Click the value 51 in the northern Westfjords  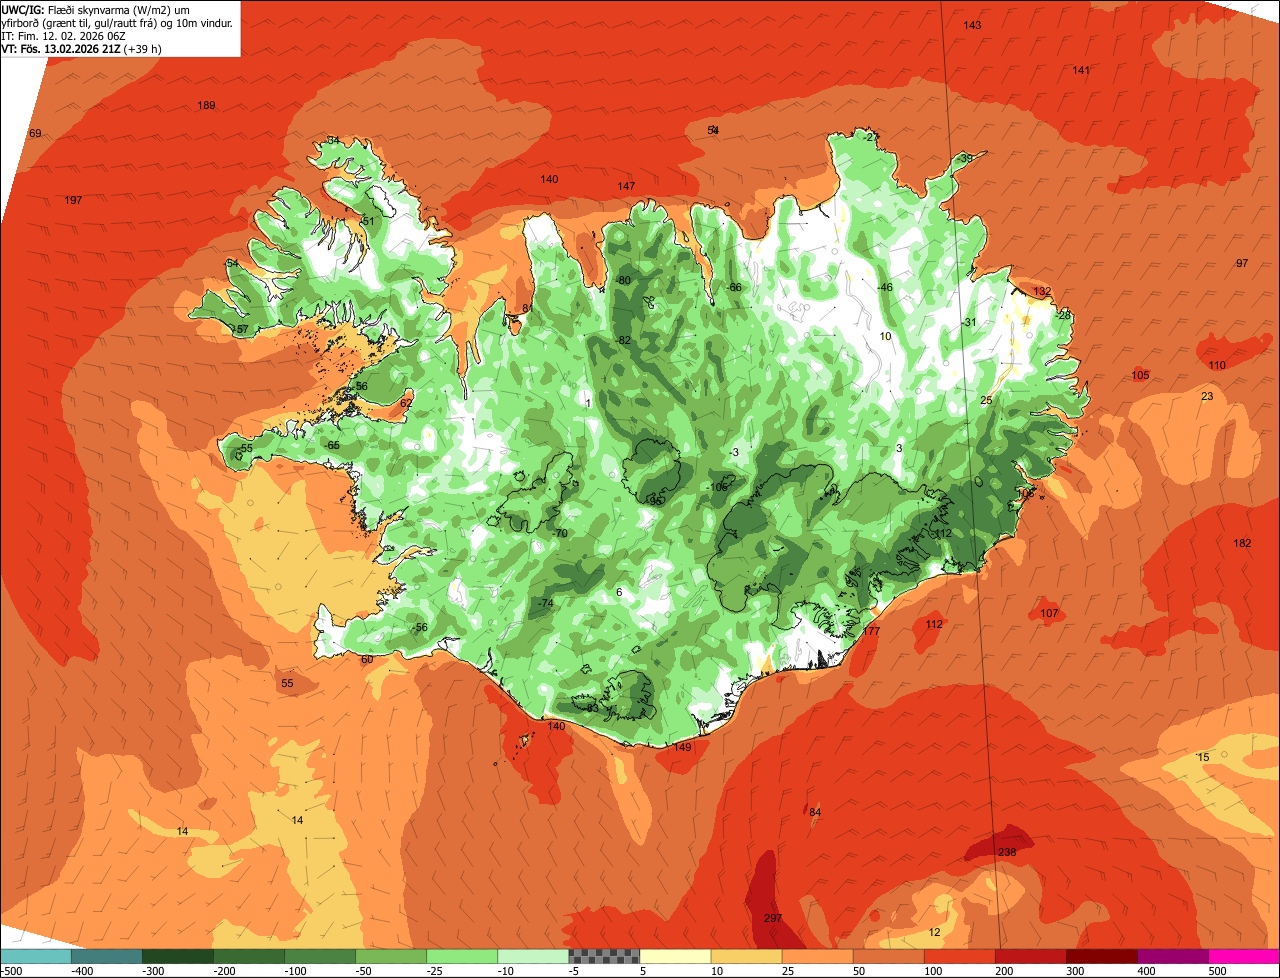click(x=367, y=221)
